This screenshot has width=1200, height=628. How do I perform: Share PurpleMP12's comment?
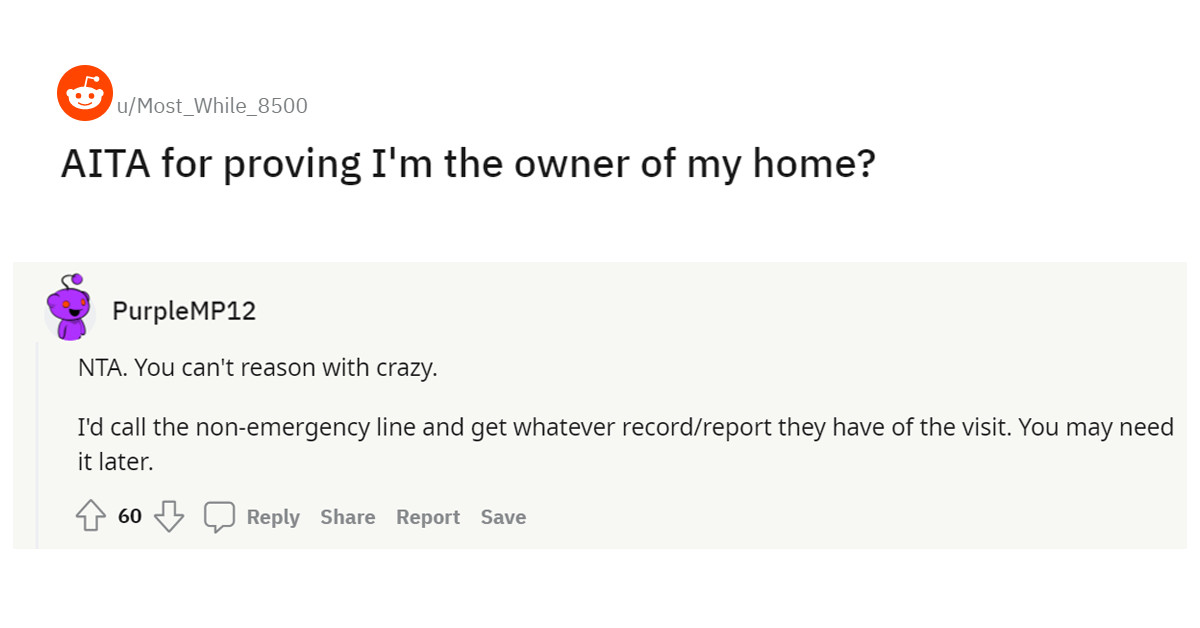[347, 517]
